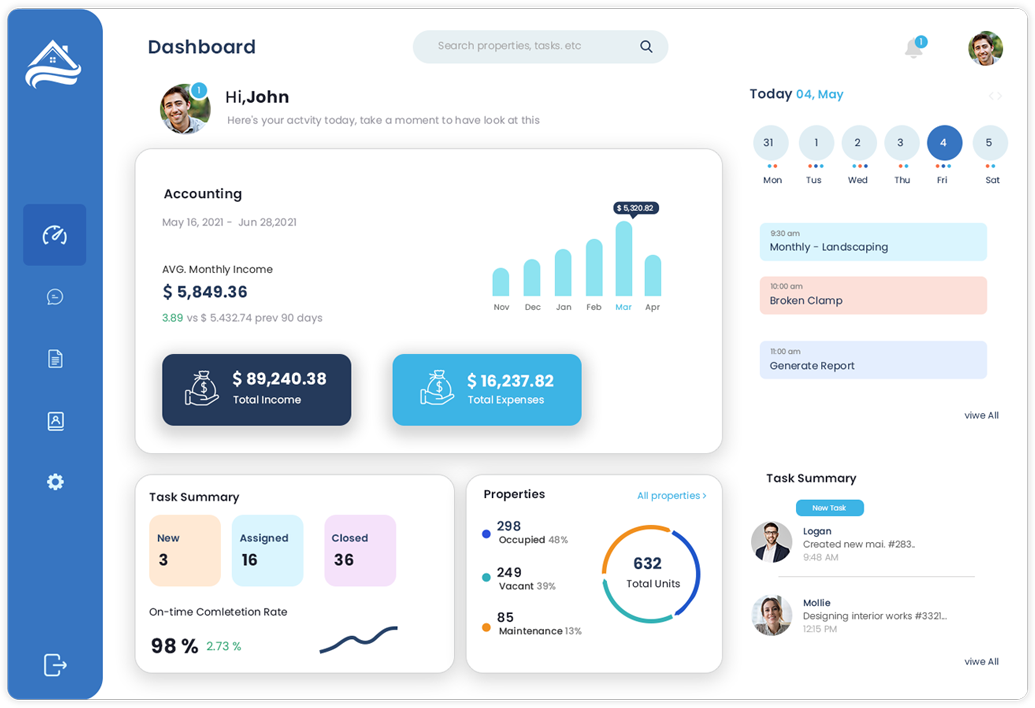The image size is (1035, 708).
Task: Select Monday 31 in the calendar row
Action: (x=770, y=142)
